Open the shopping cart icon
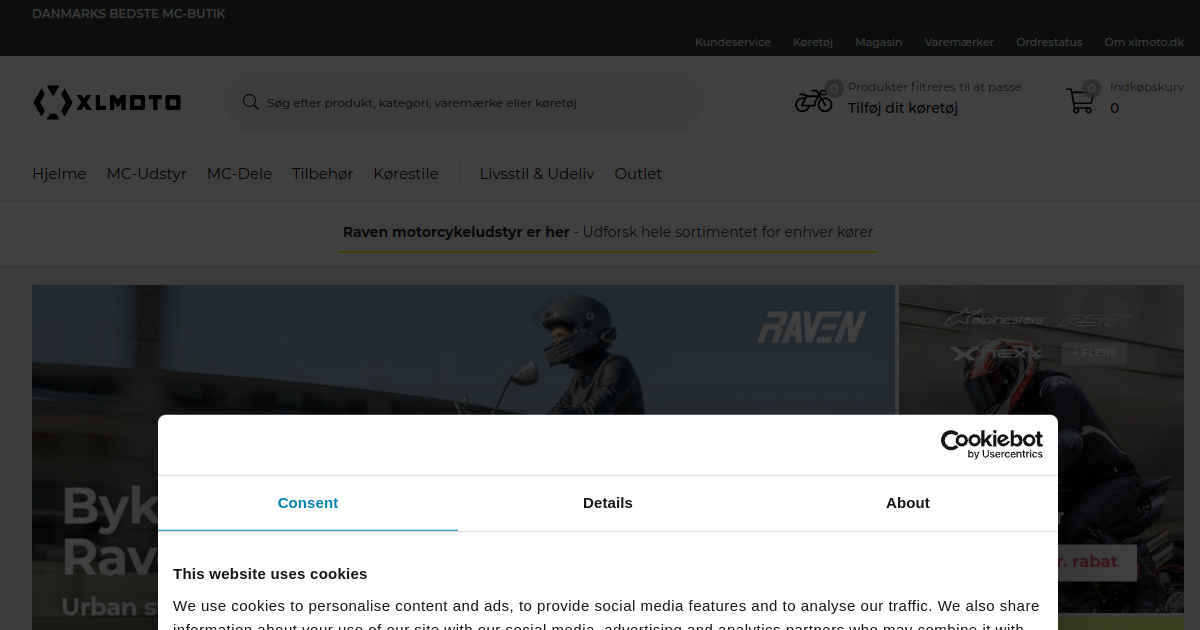Screen dimensions: 1200x630 pos(1080,101)
